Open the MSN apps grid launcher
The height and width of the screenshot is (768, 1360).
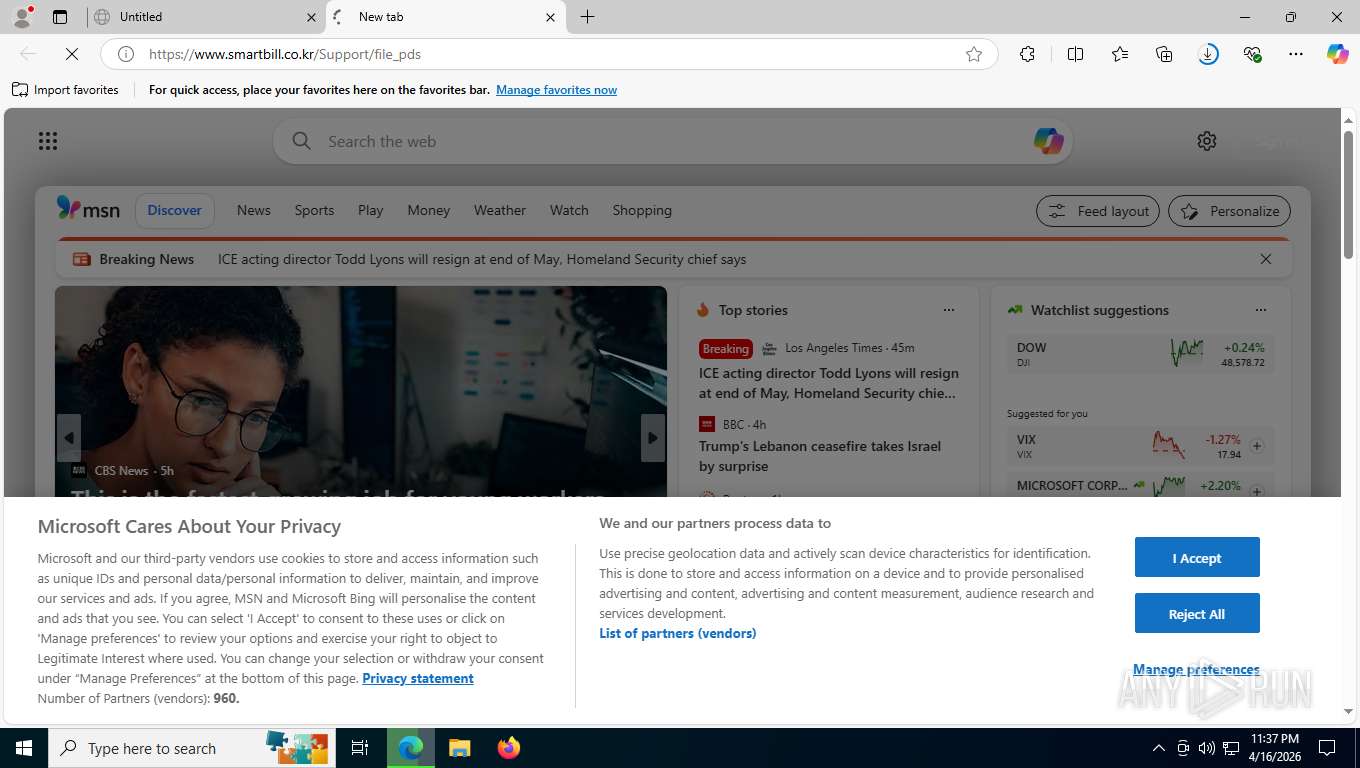pos(48,141)
